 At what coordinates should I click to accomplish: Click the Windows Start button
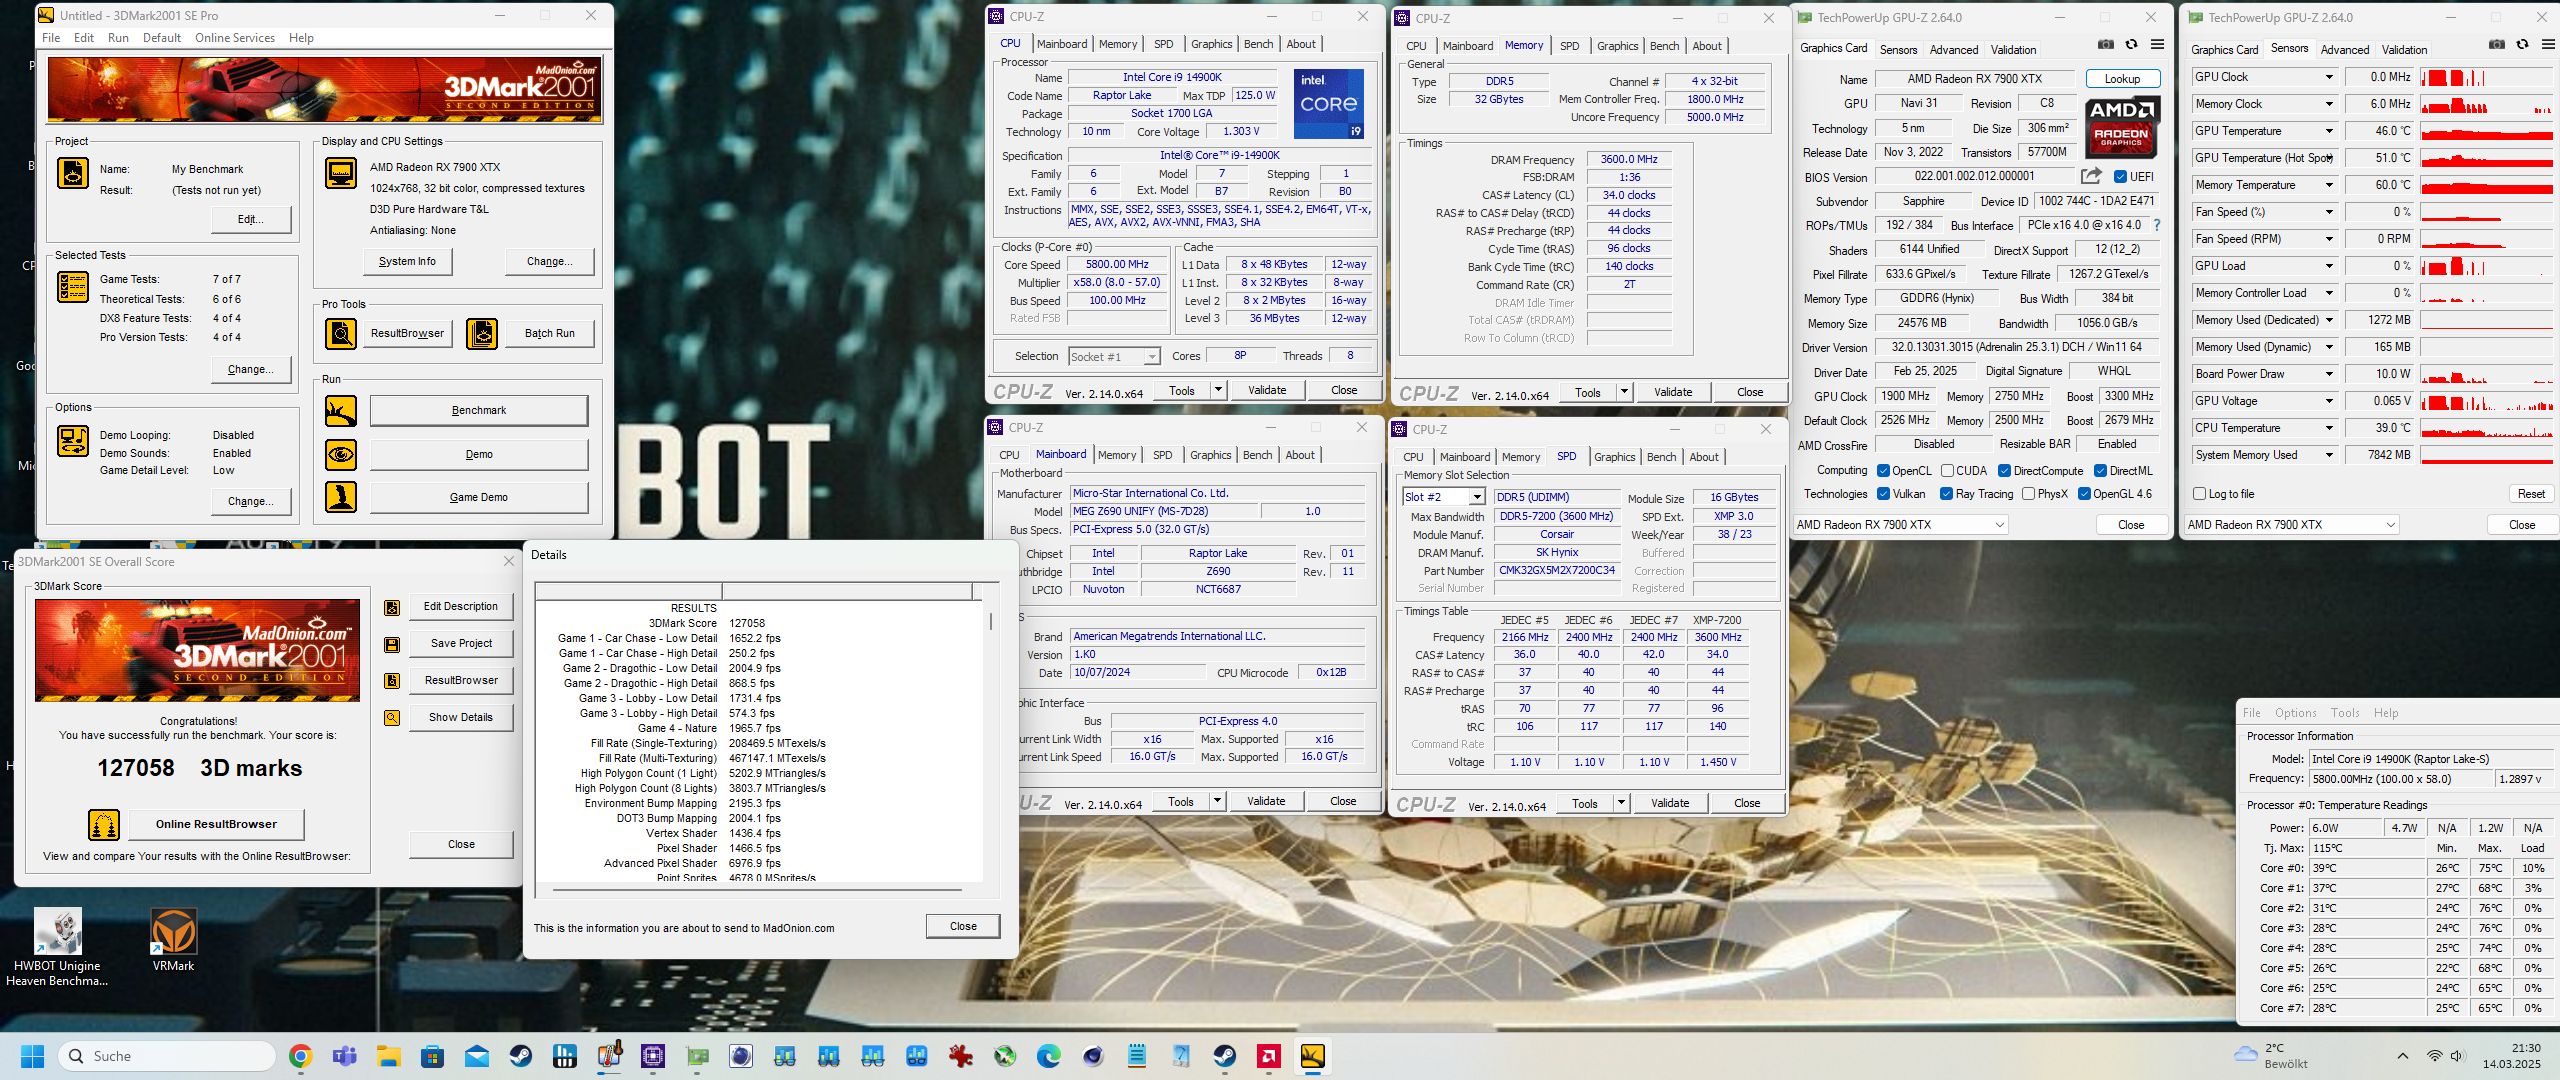[33, 1056]
